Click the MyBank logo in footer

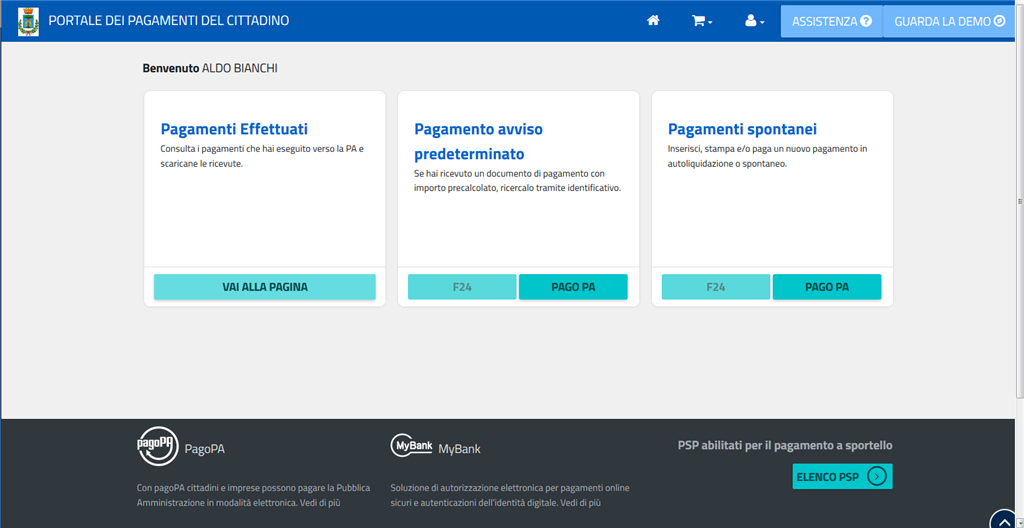pyautogui.click(x=412, y=447)
